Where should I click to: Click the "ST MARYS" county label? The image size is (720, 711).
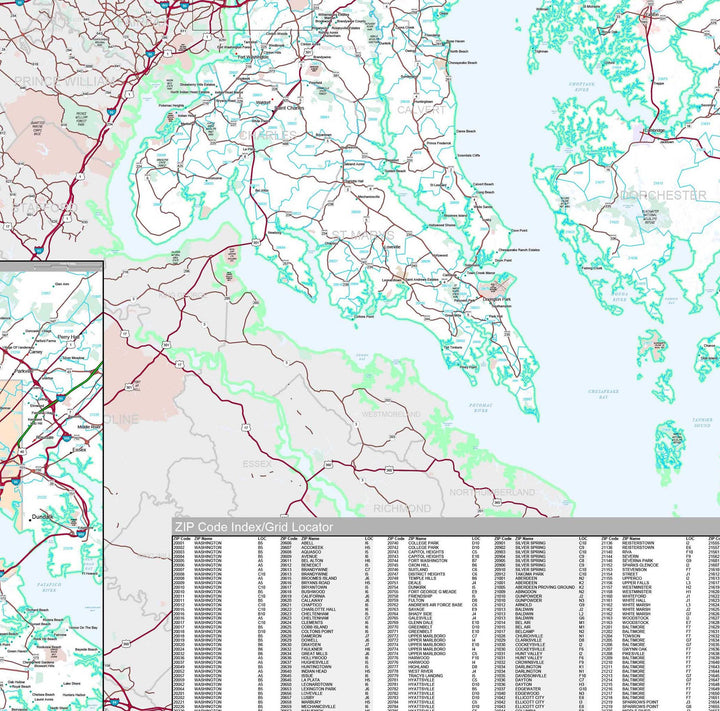pos(362,235)
